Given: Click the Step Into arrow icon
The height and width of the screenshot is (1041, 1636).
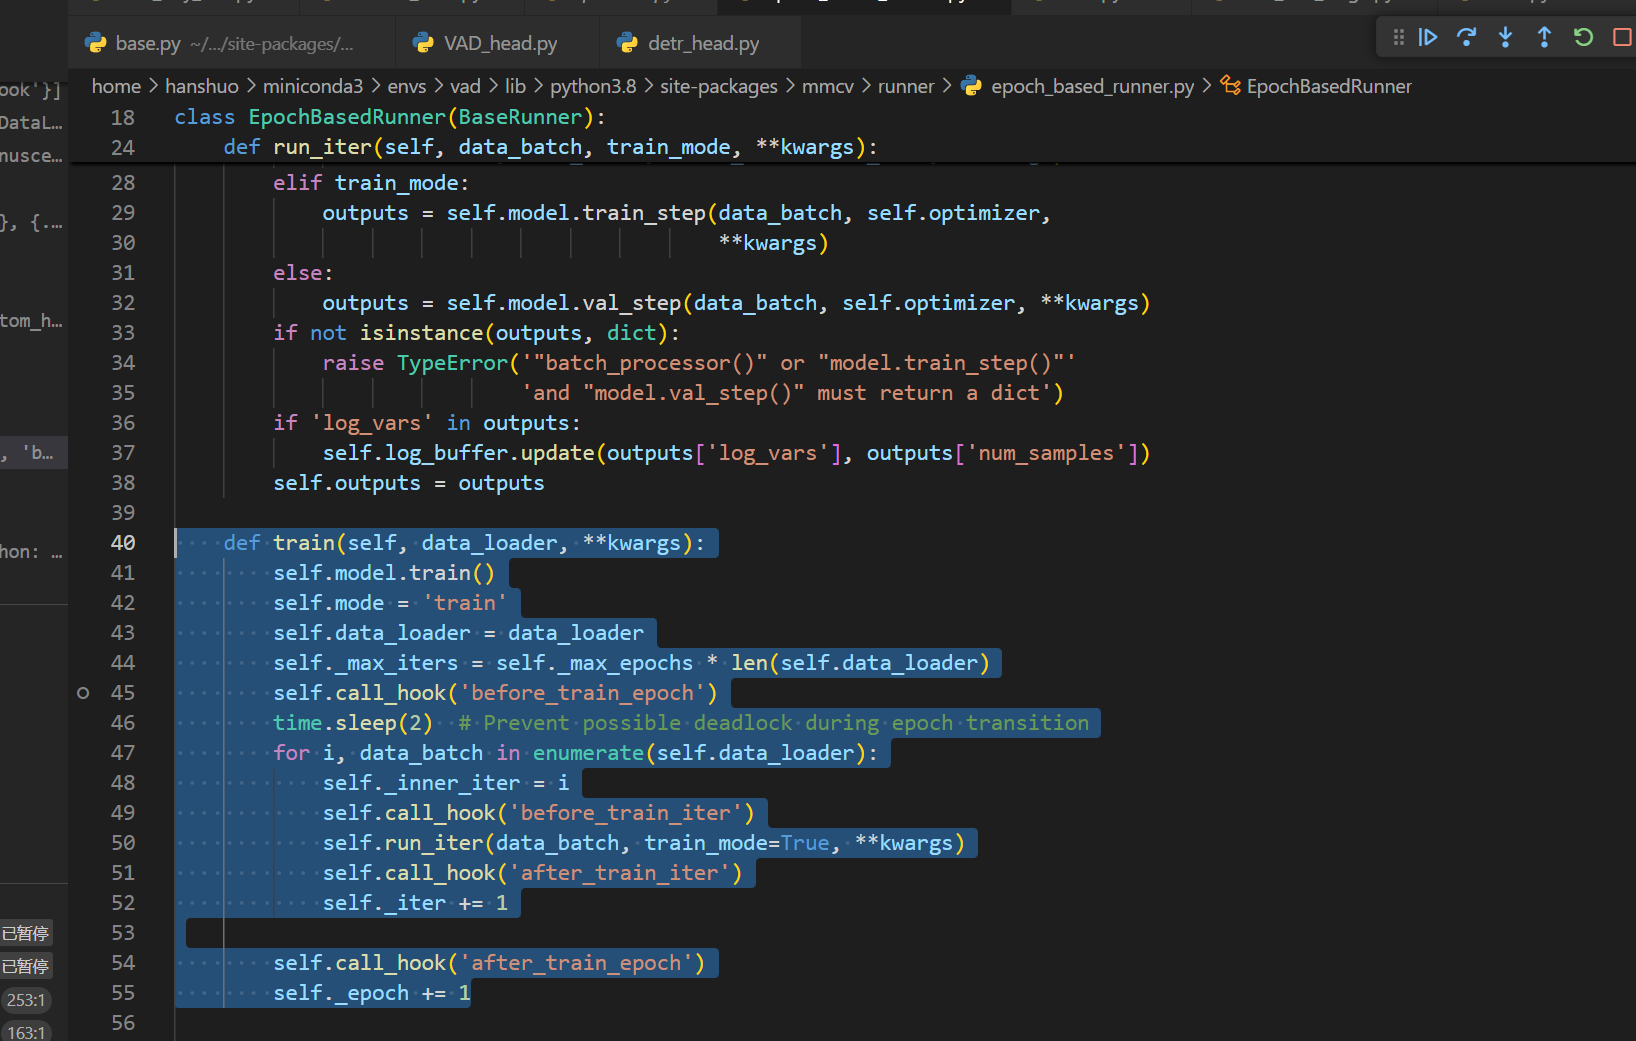Looking at the screenshot, I should [1505, 38].
